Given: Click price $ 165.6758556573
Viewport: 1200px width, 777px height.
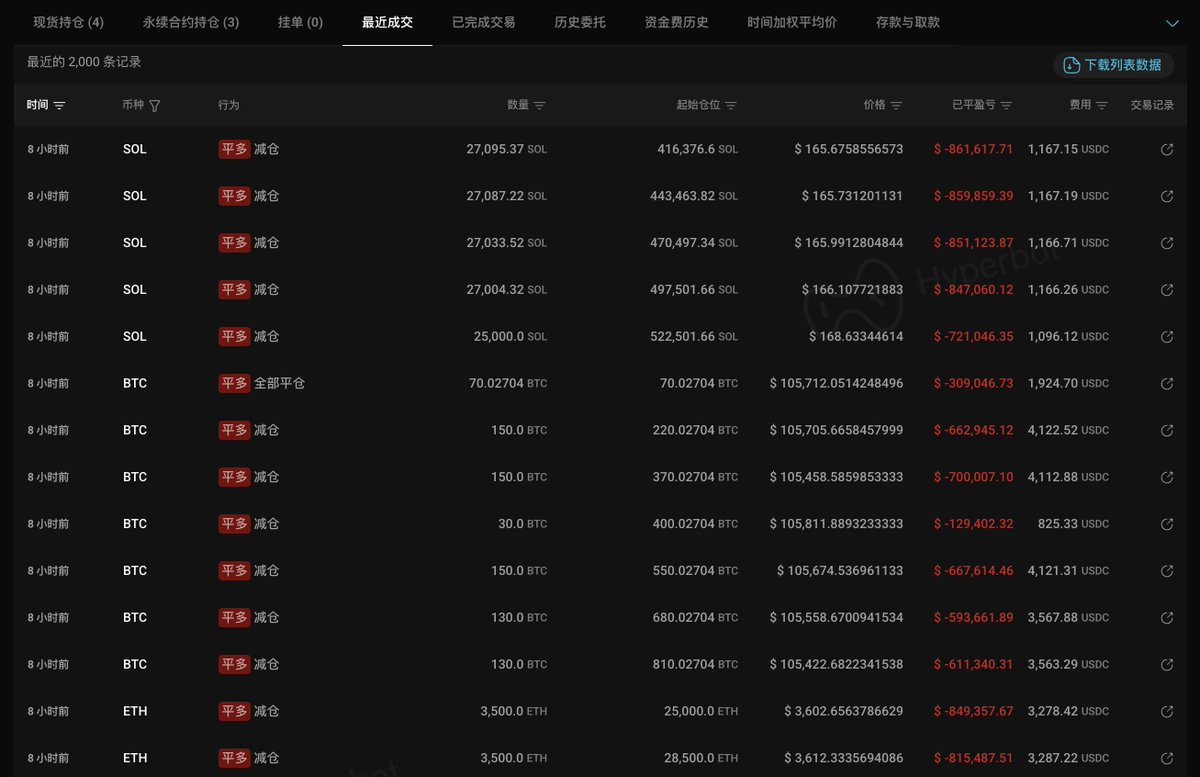Looking at the screenshot, I should (849, 149).
